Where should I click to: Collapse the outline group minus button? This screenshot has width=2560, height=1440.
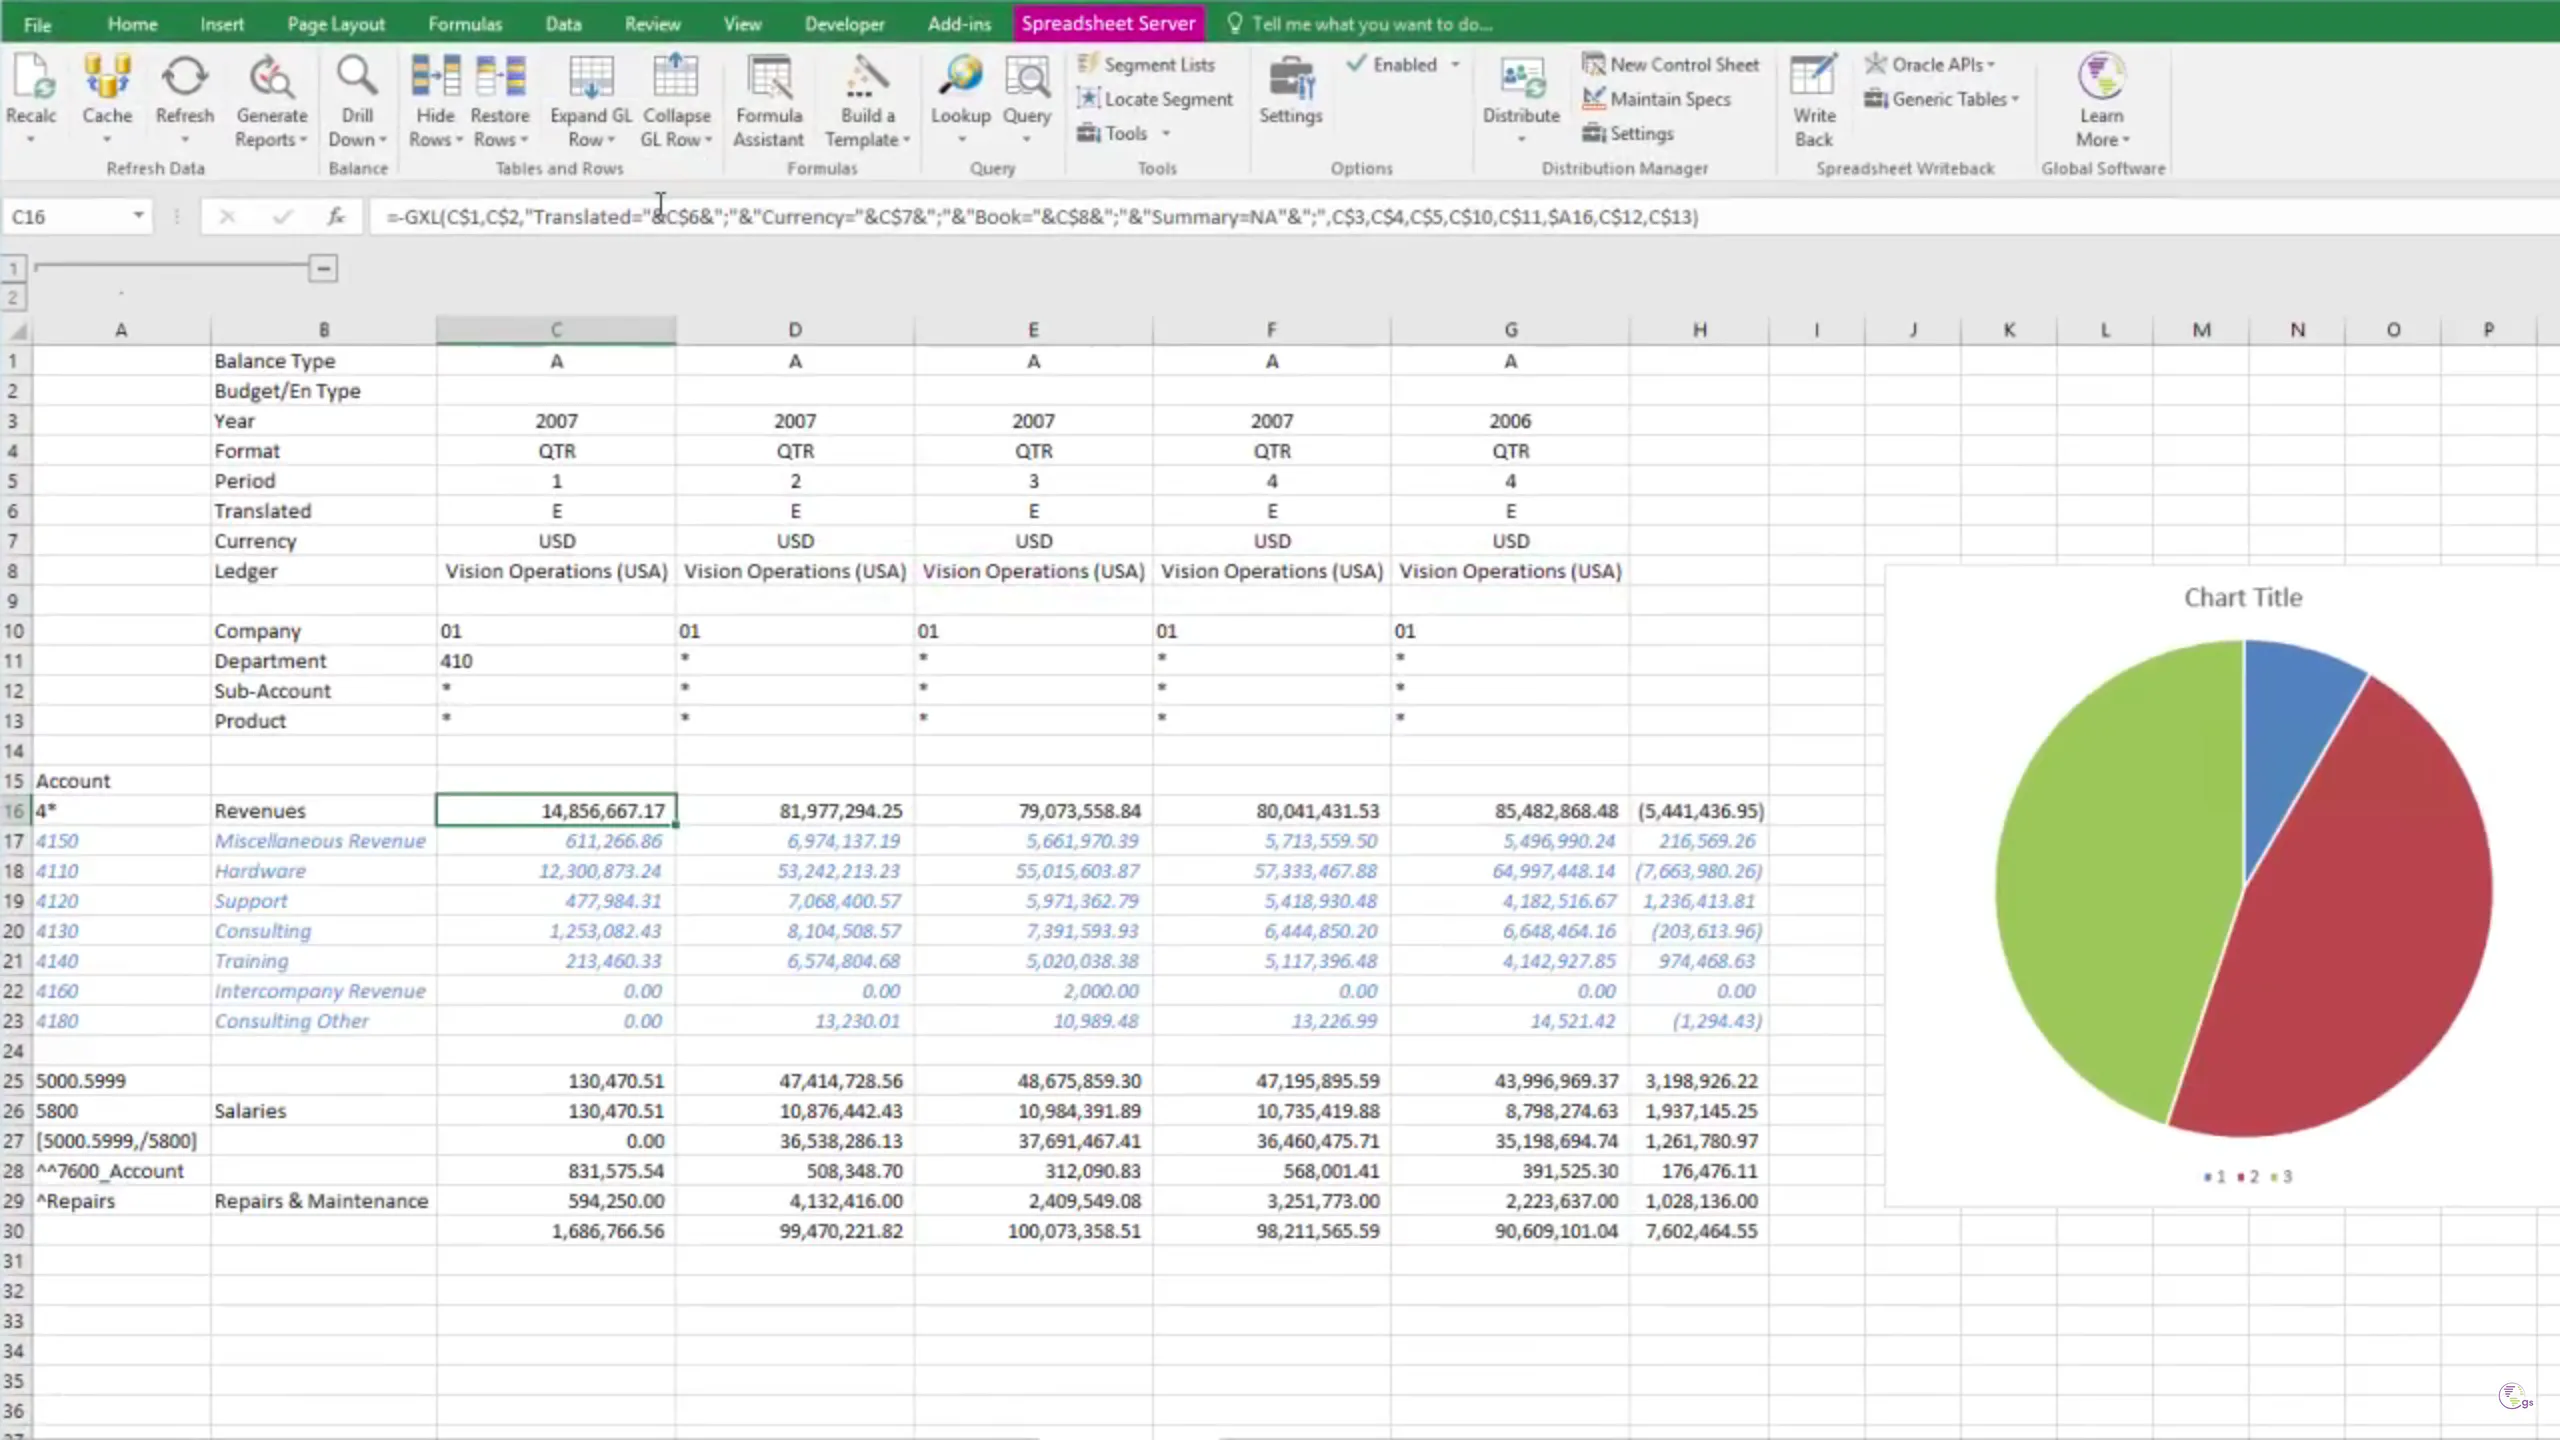point(323,268)
